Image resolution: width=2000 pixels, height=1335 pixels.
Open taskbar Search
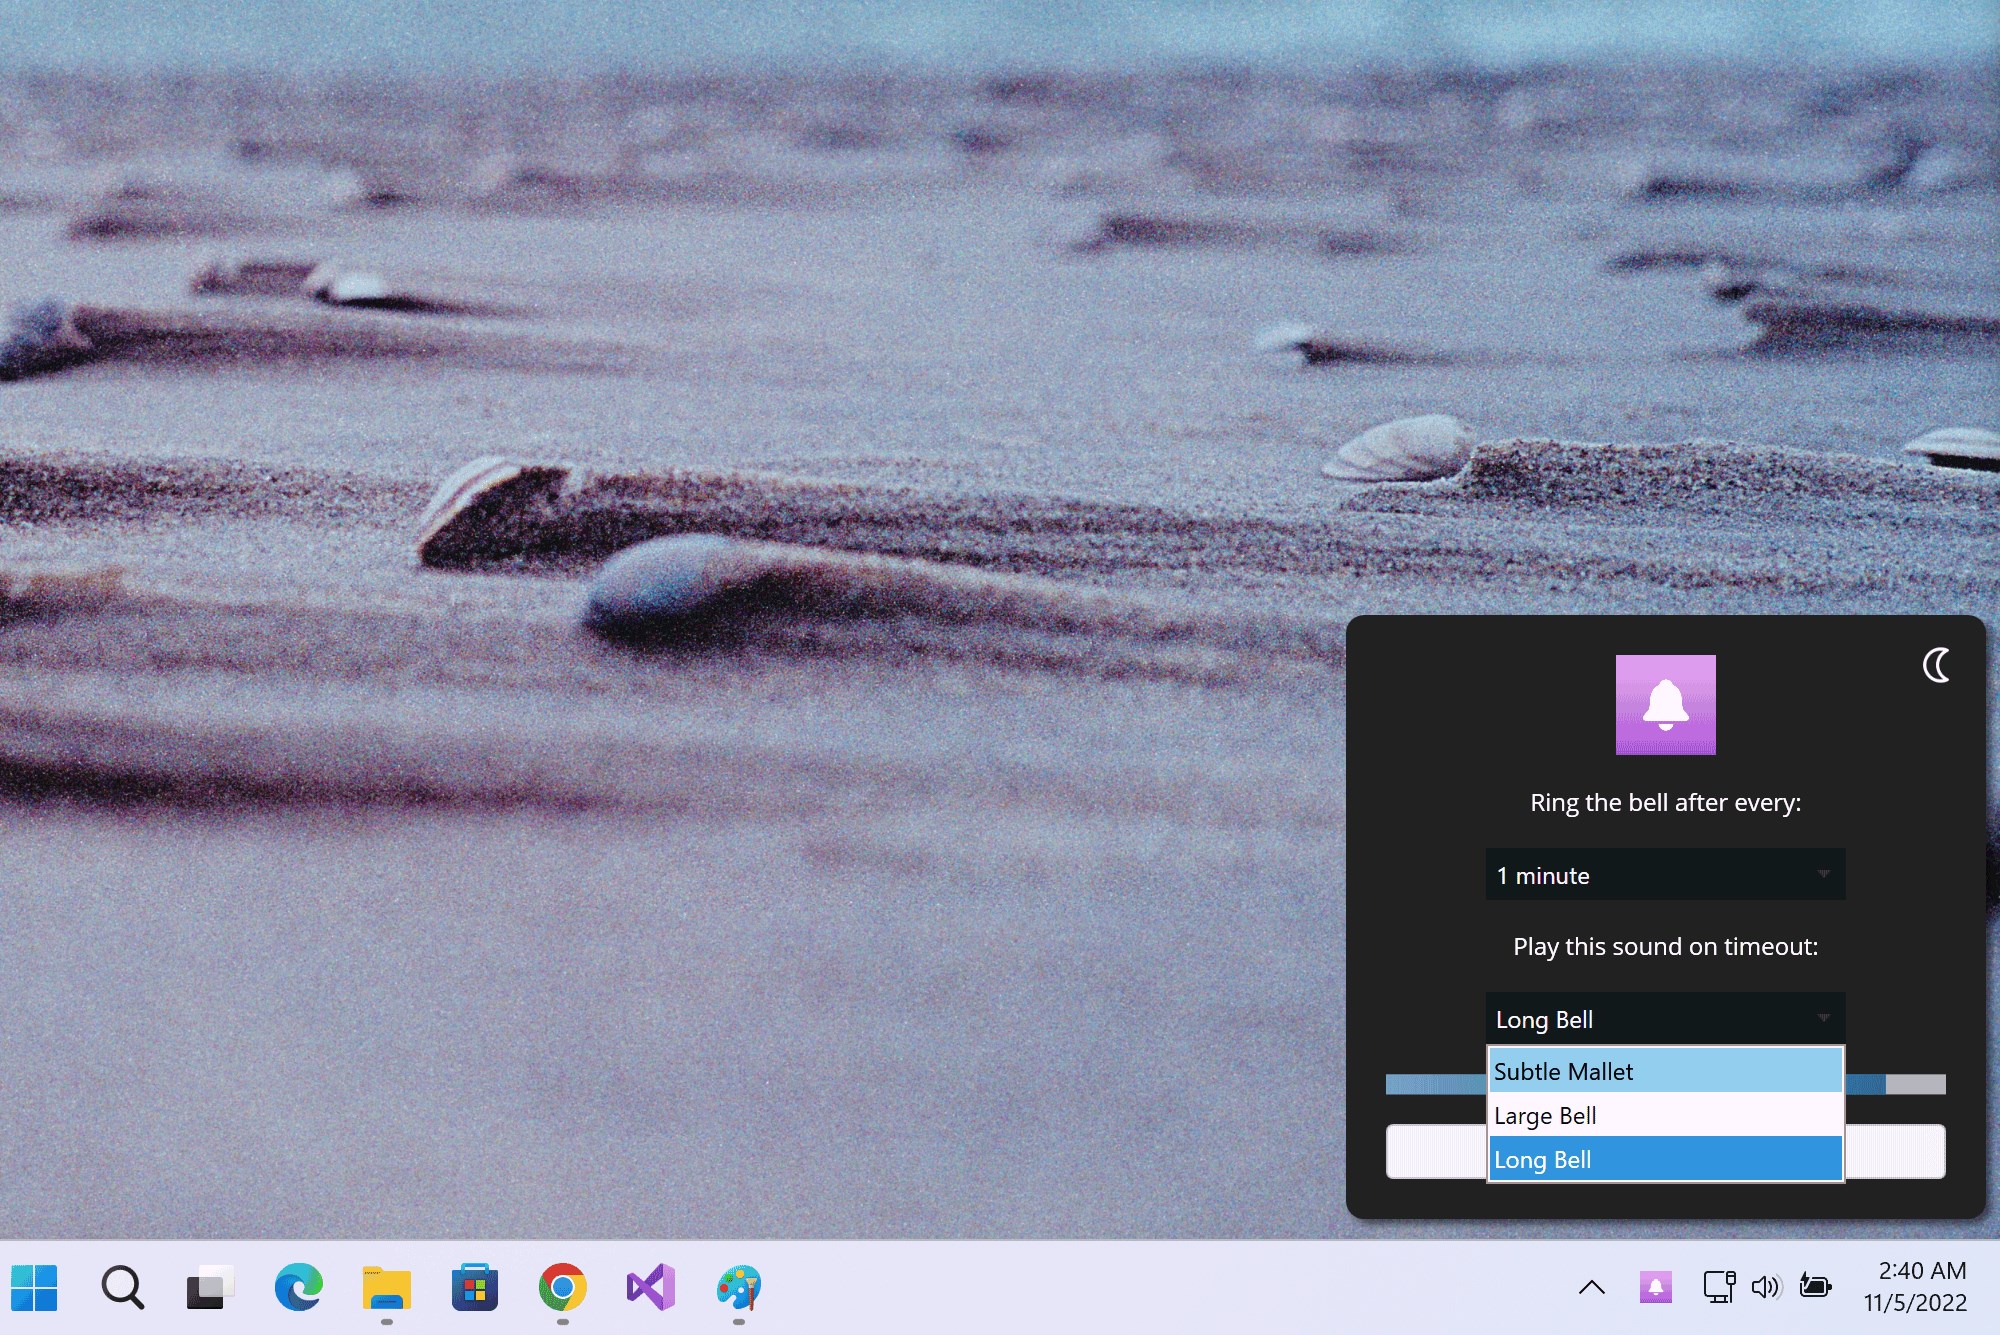(122, 1287)
